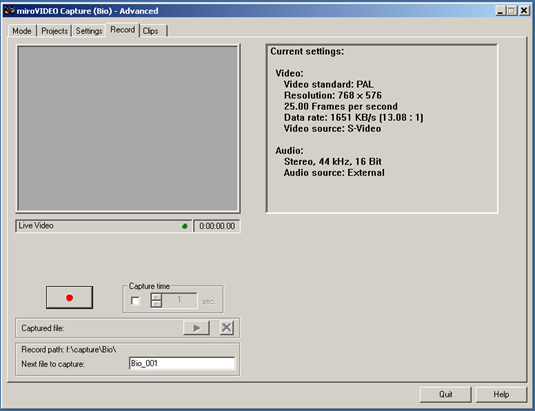Quit the capture application
The width and height of the screenshot is (535, 411).
(x=446, y=395)
